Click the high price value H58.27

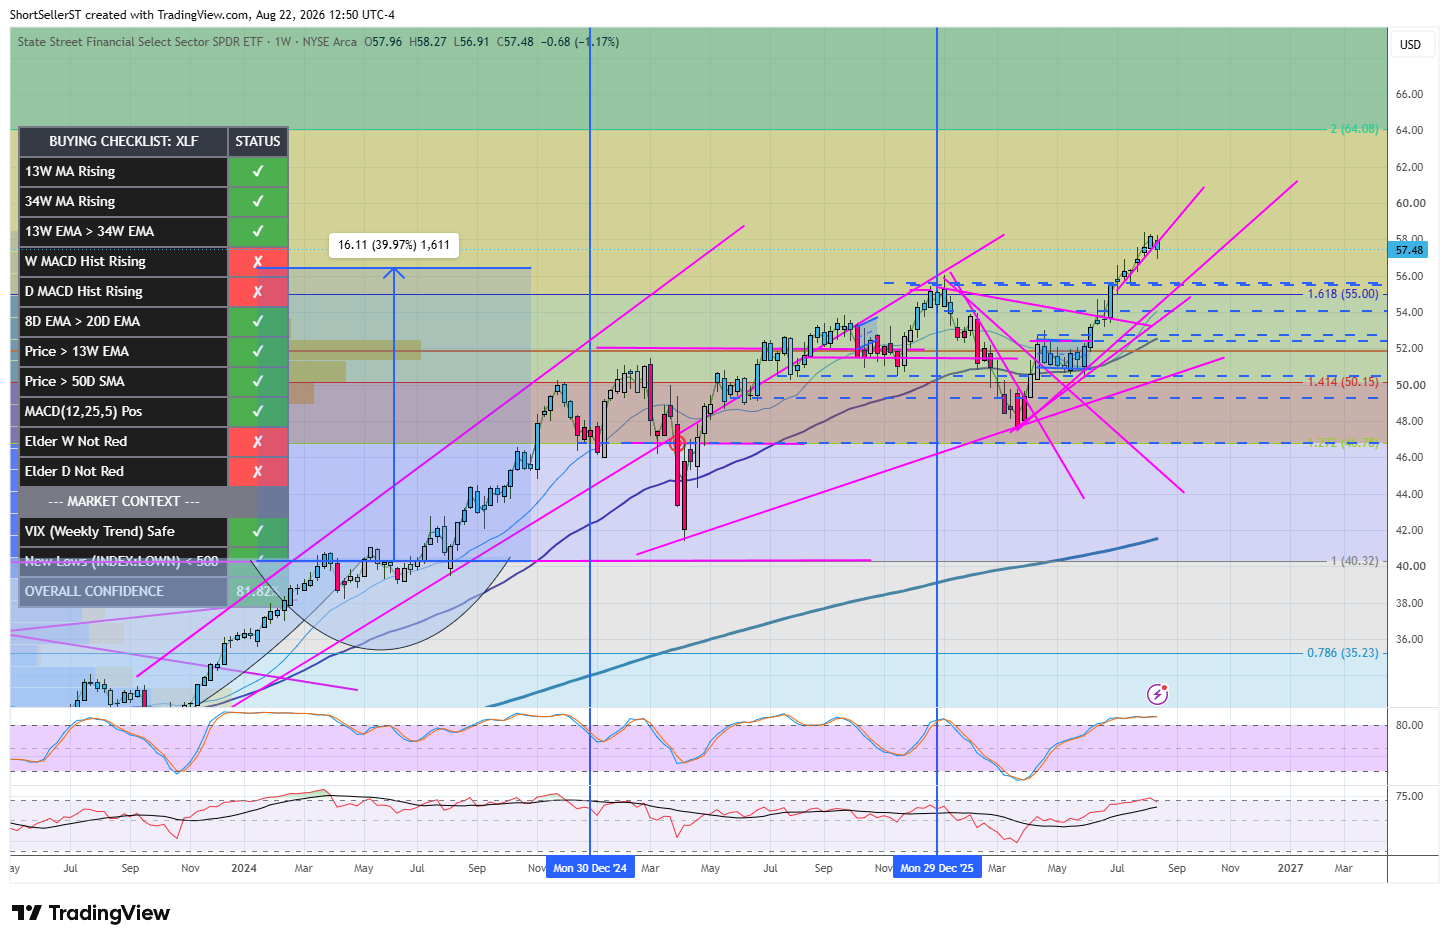click(428, 42)
